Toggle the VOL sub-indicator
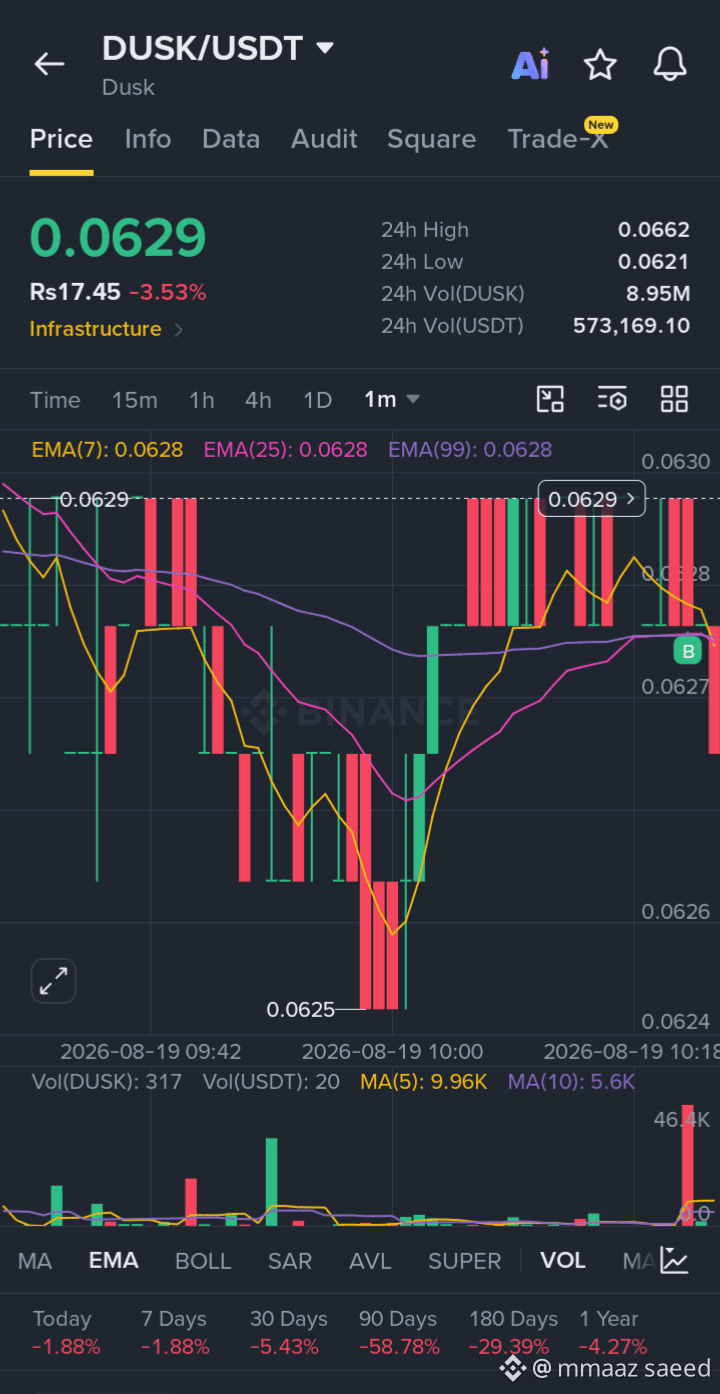Image resolution: width=720 pixels, height=1394 pixels. (563, 1261)
